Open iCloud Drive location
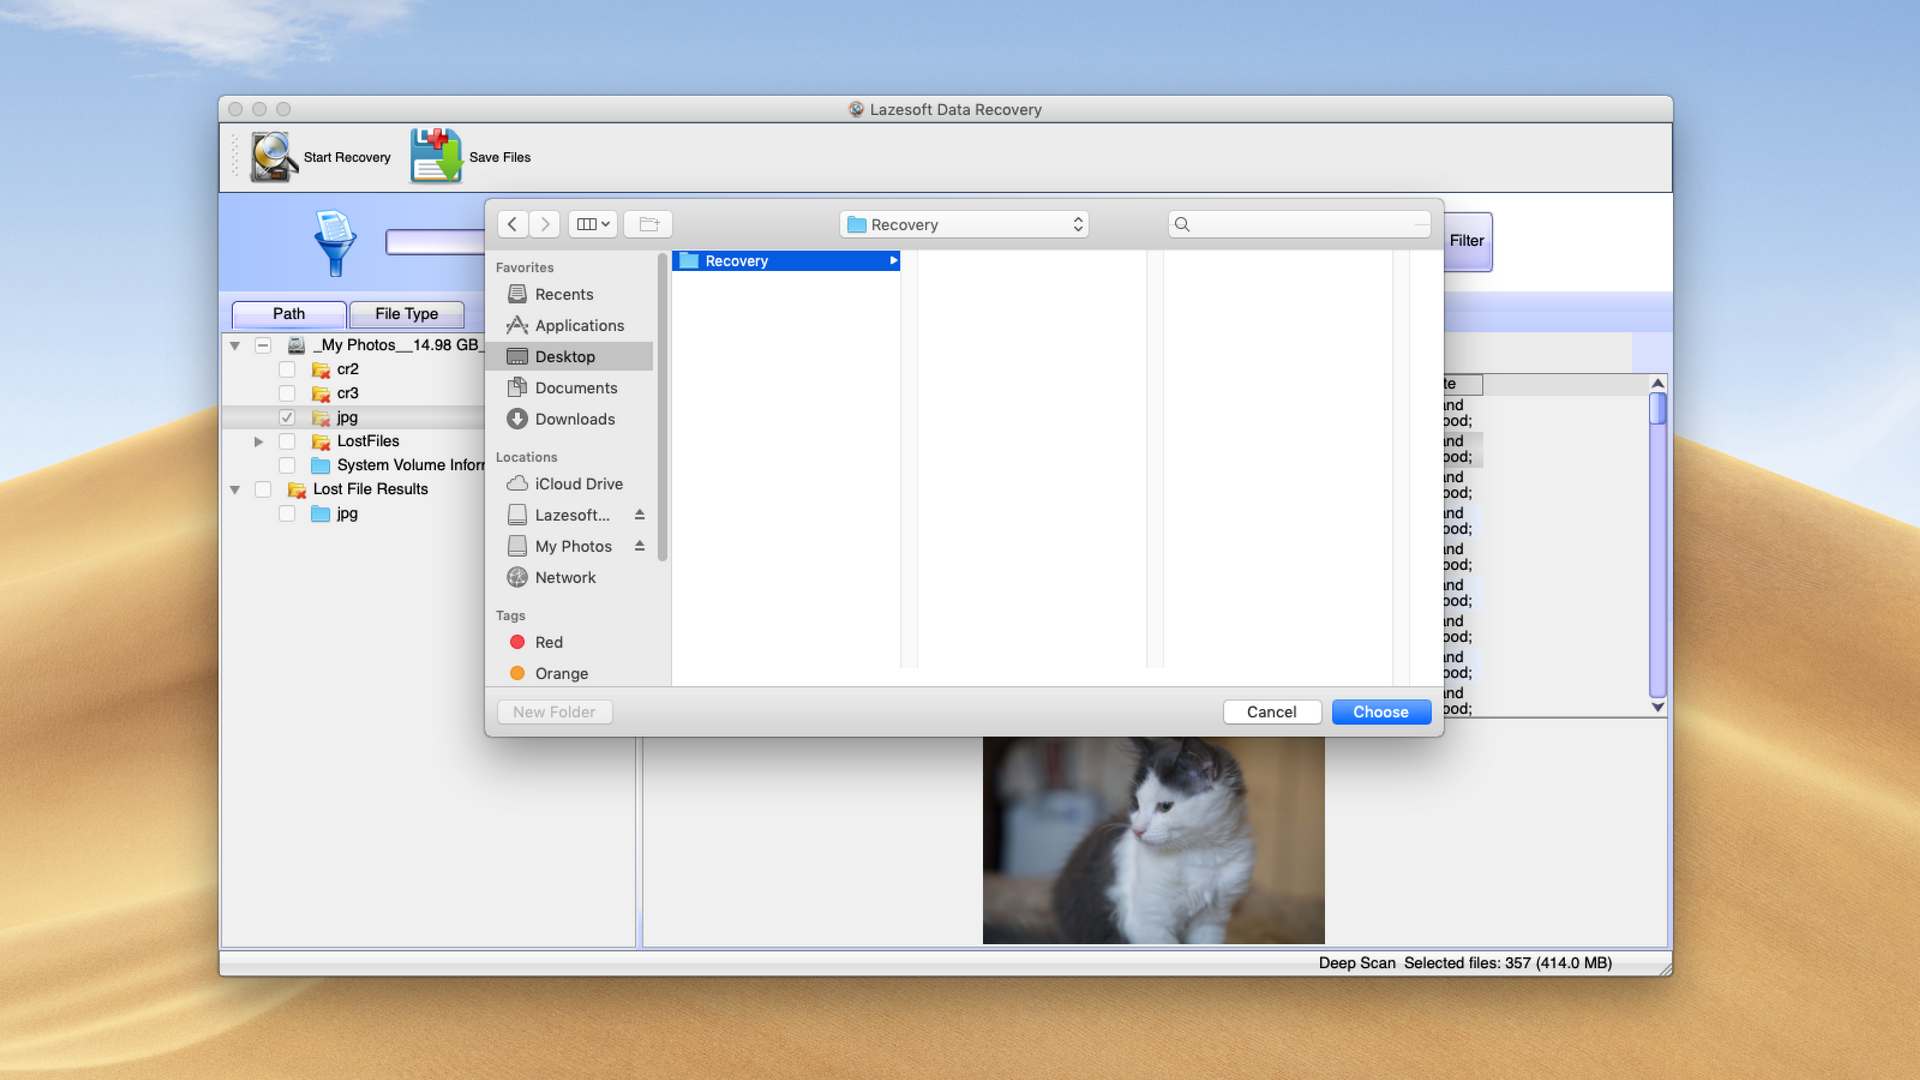Image resolution: width=1920 pixels, height=1080 pixels. click(578, 483)
